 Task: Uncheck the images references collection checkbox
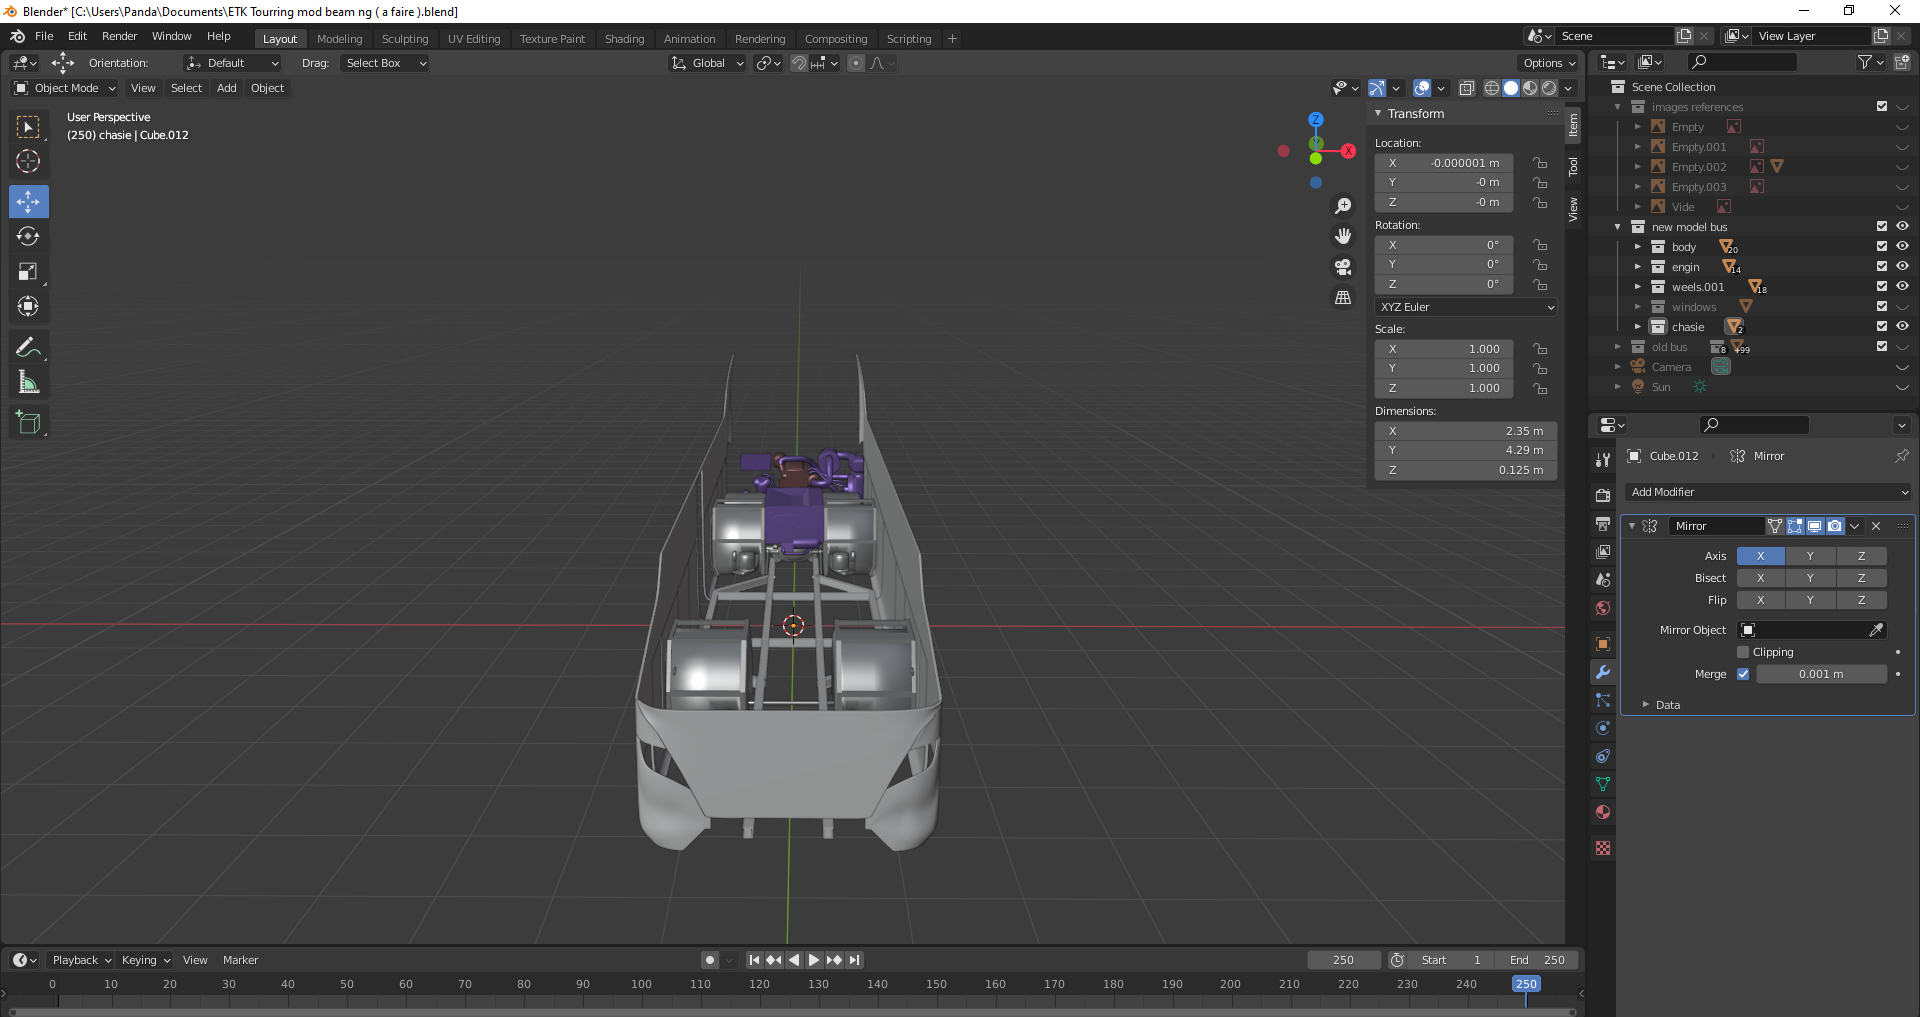point(1882,106)
